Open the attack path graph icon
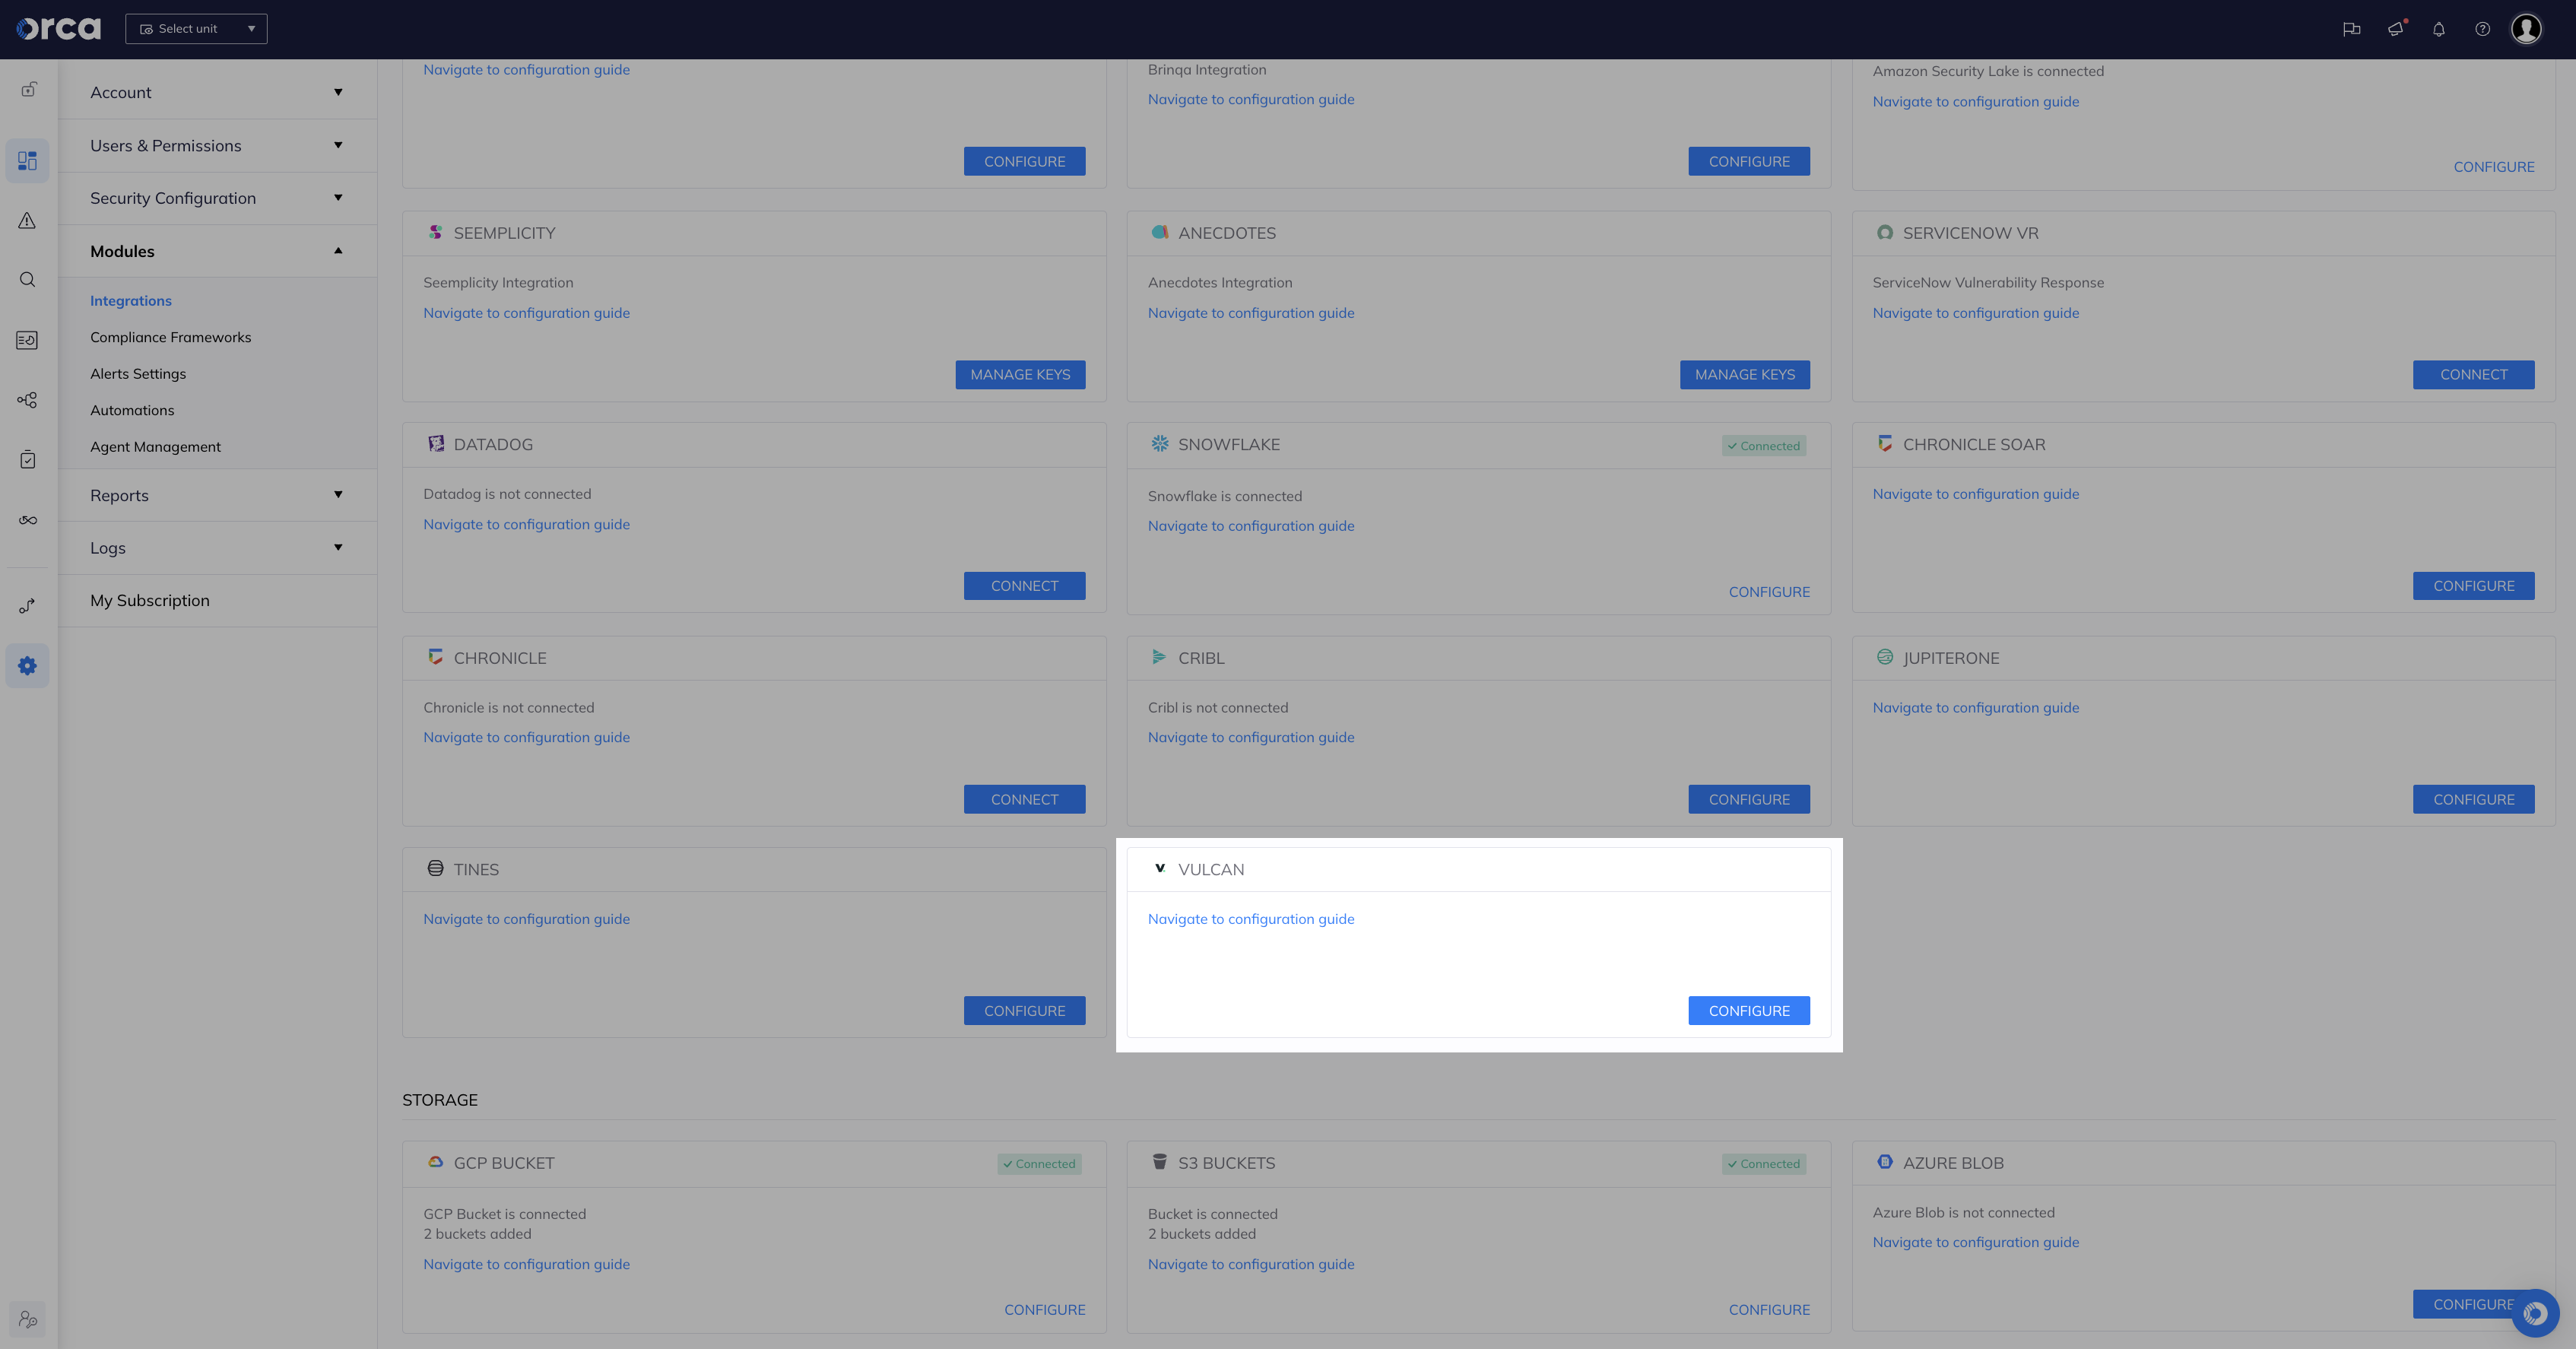The image size is (2576, 1349). click(x=27, y=399)
